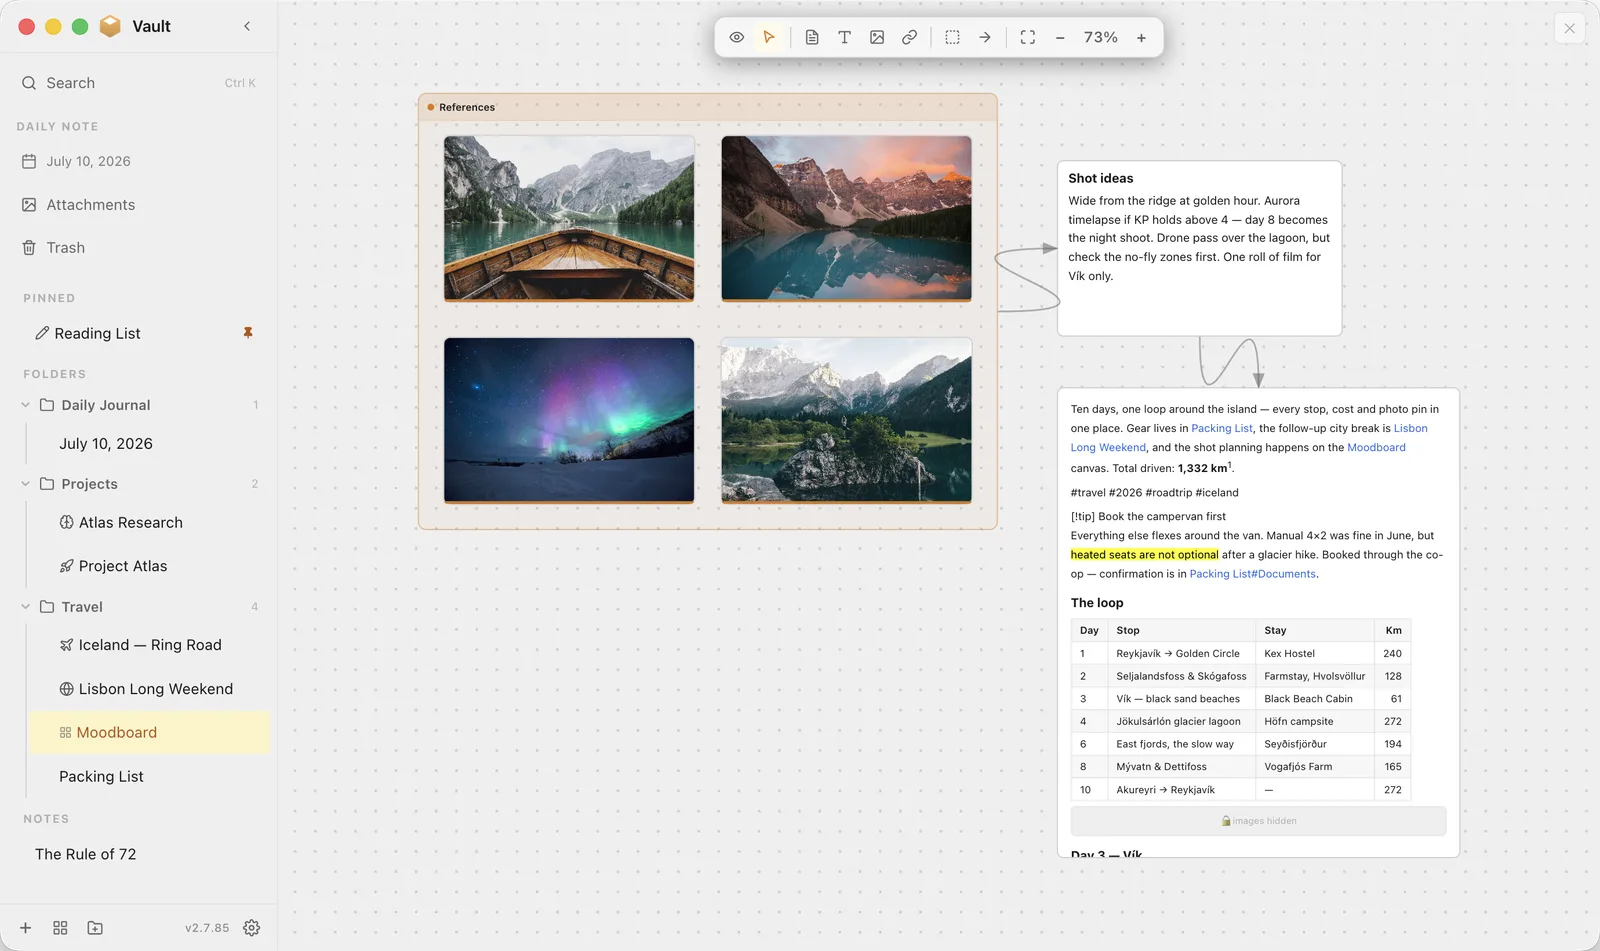Select the Travel folder
The height and width of the screenshot is (951, 1600).
click(82, 607)
